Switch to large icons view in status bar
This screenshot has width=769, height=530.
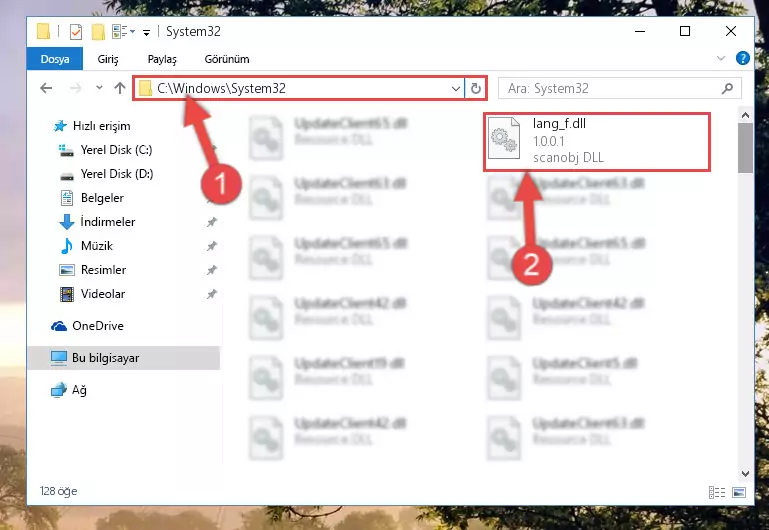pos(739,492)
